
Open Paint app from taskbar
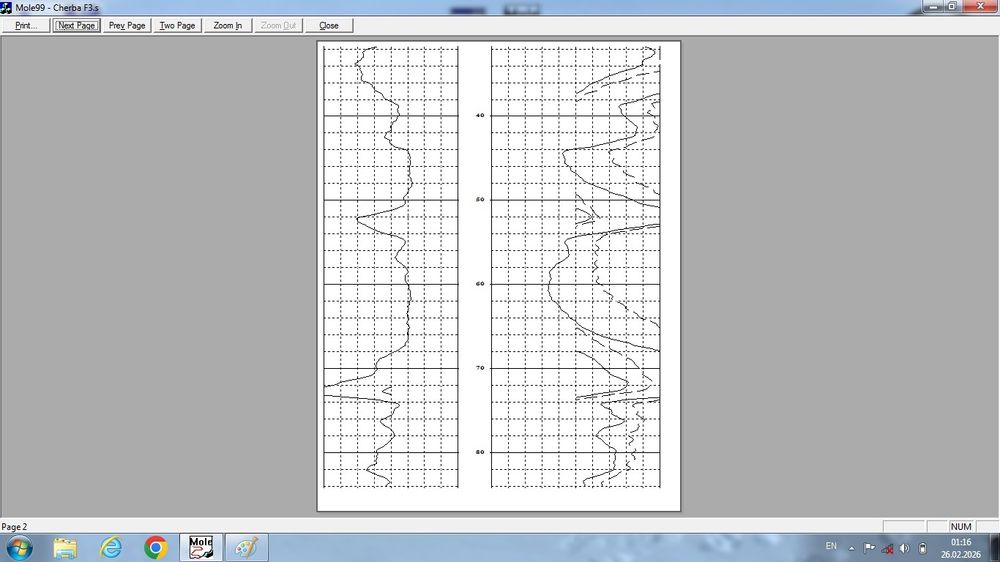(246, 548)
